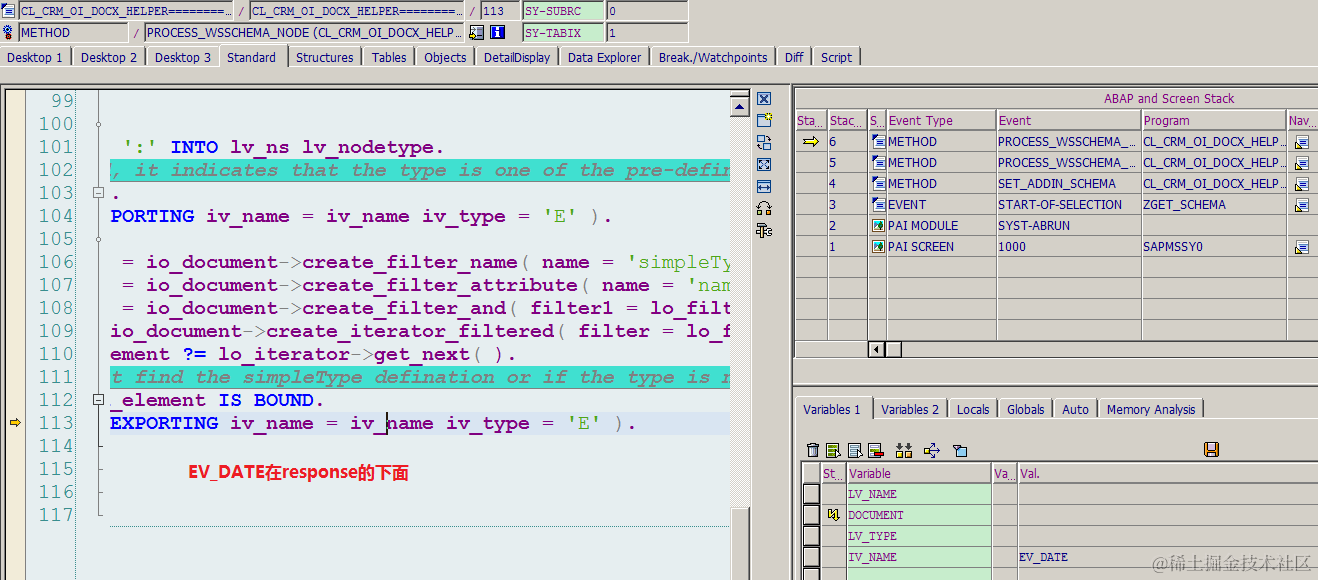Click the maximize horizontally tool icon
Viewport: 1318px width, 580px height.
(x=764, y=186)
